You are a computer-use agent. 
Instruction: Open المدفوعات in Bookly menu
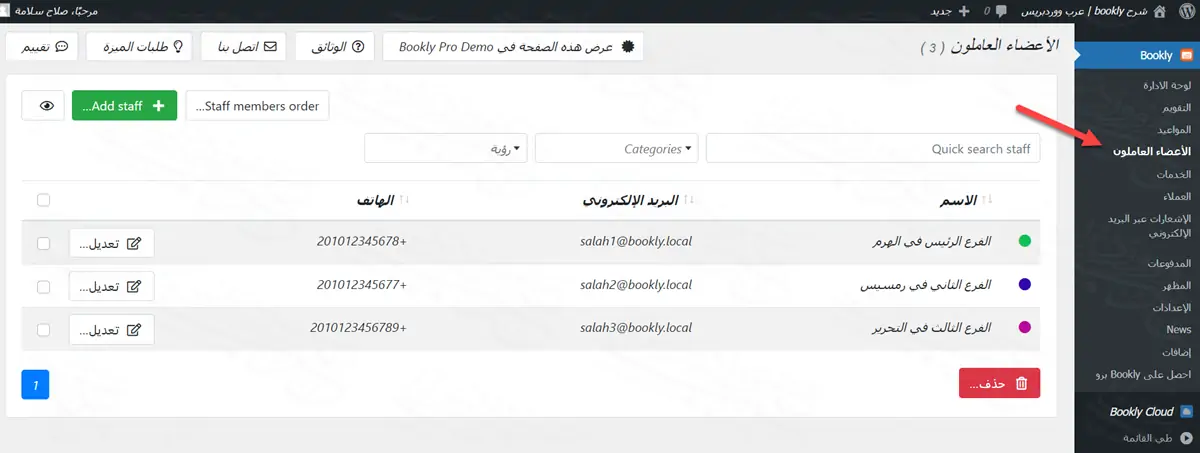point(1169,263)
